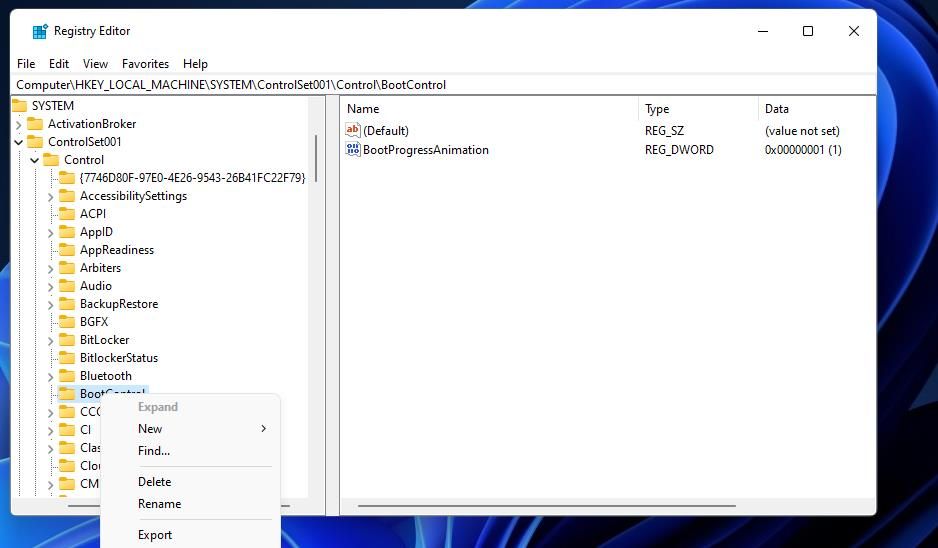Select the Audio folder icon
The width and height of the screenshot is (938, 548).
click(x=67, y=285)
